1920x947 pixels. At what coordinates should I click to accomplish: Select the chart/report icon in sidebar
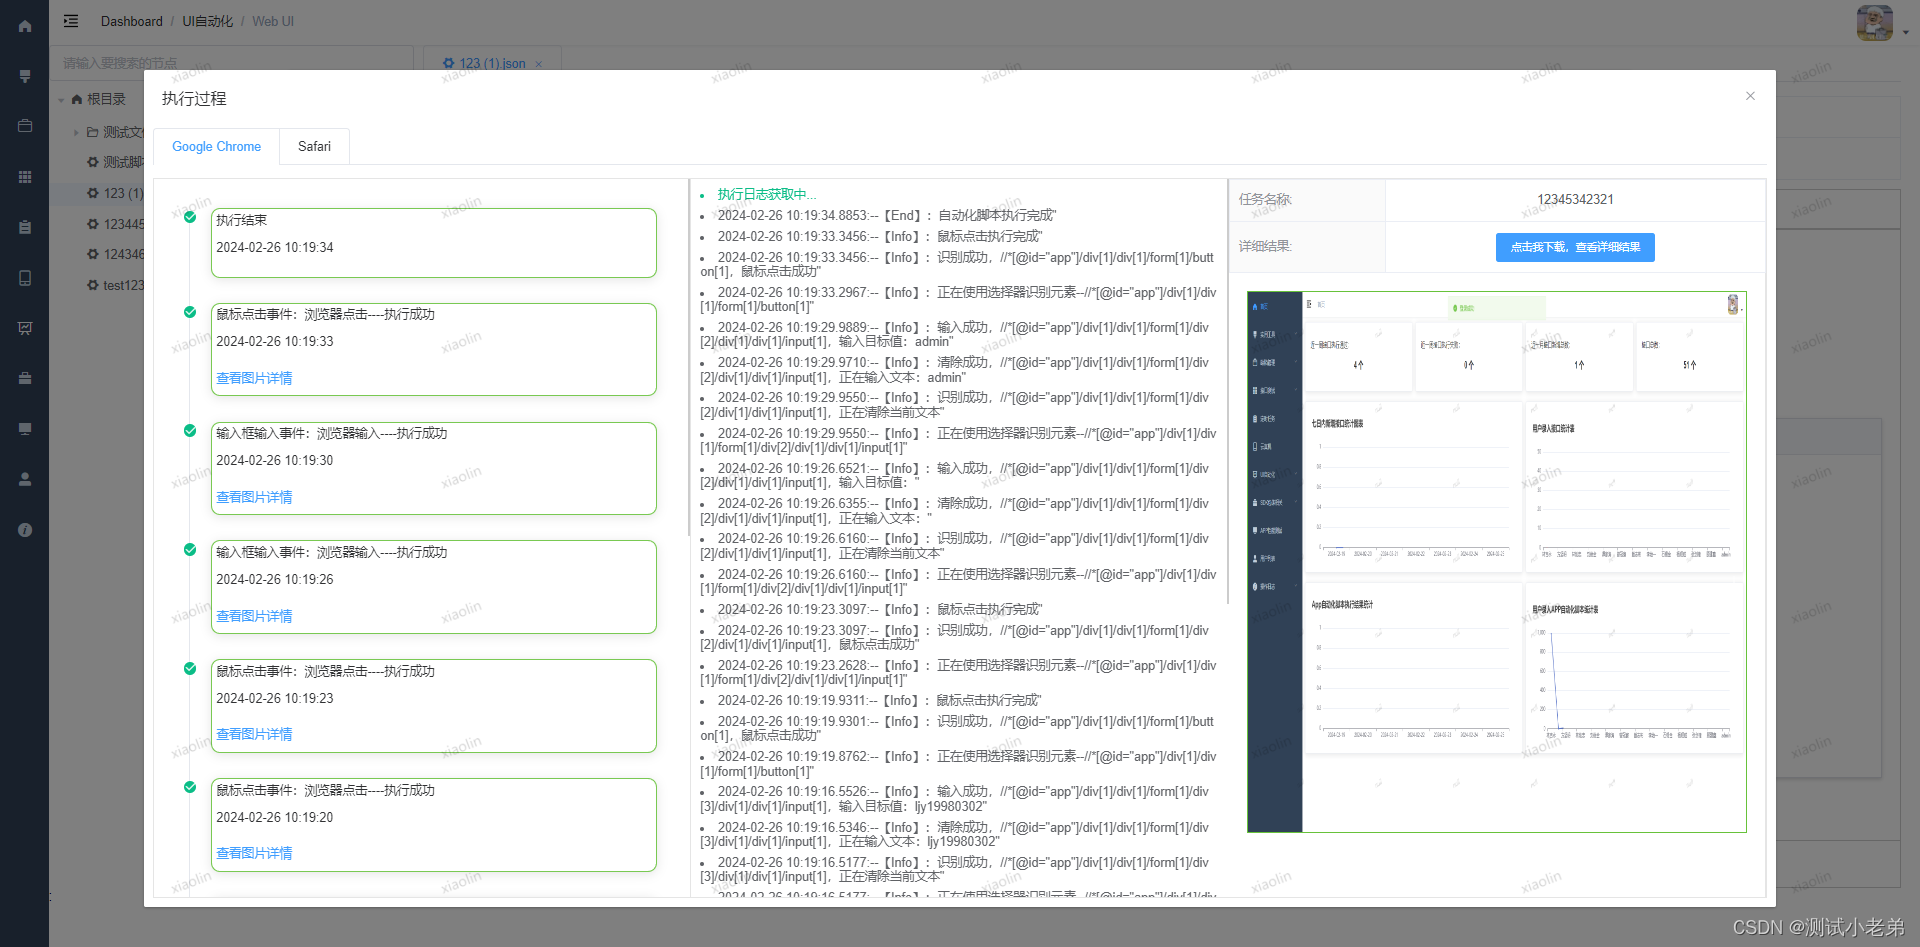tap(25, 328)
